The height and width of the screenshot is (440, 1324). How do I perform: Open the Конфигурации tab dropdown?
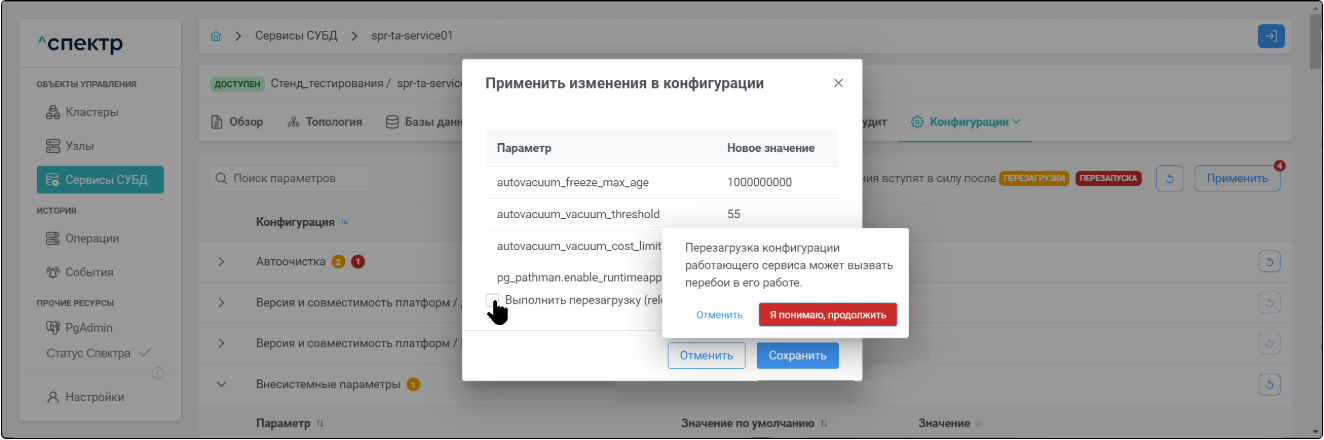966,122
